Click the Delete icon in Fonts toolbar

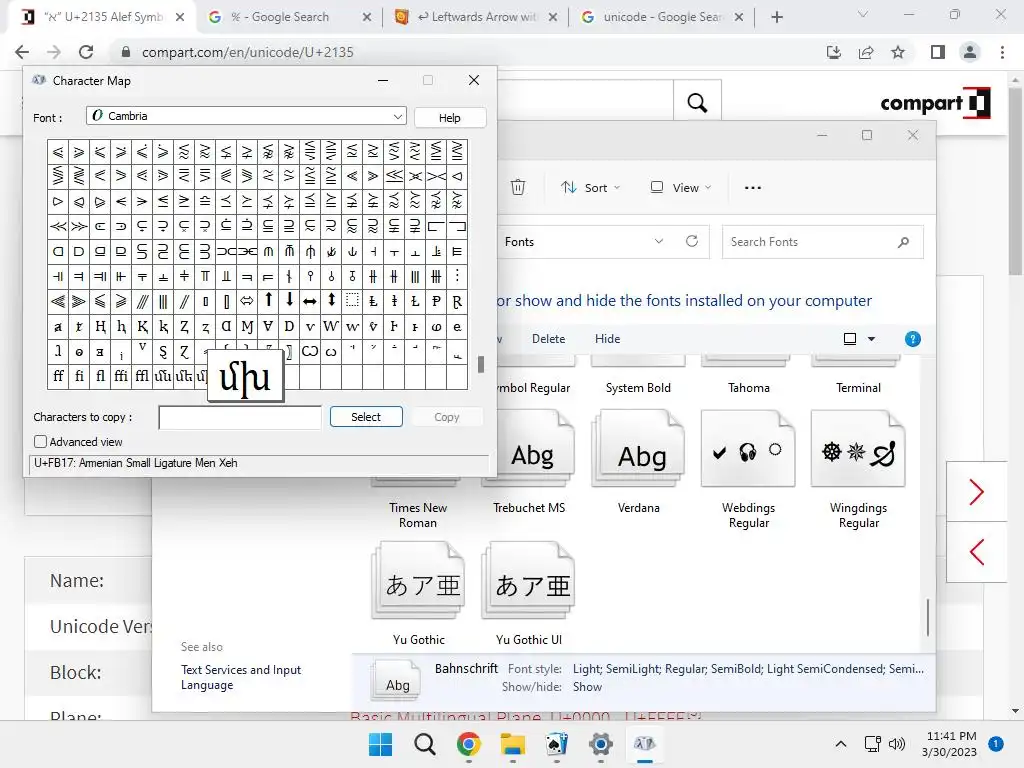pyautogui.click(x=518, y=187)
